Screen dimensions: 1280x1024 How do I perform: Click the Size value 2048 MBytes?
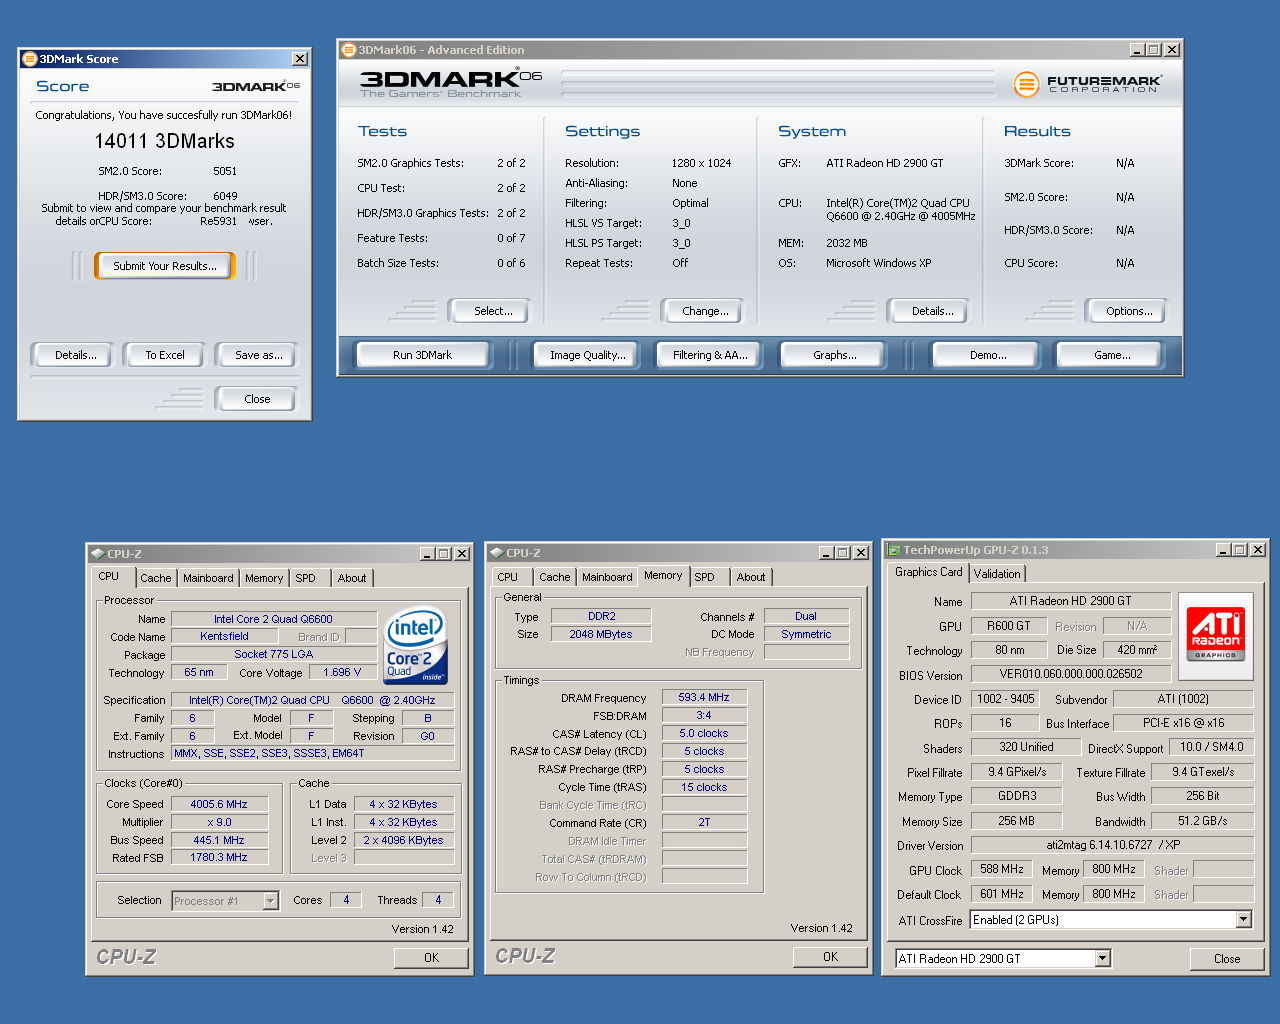click(601, 634)
